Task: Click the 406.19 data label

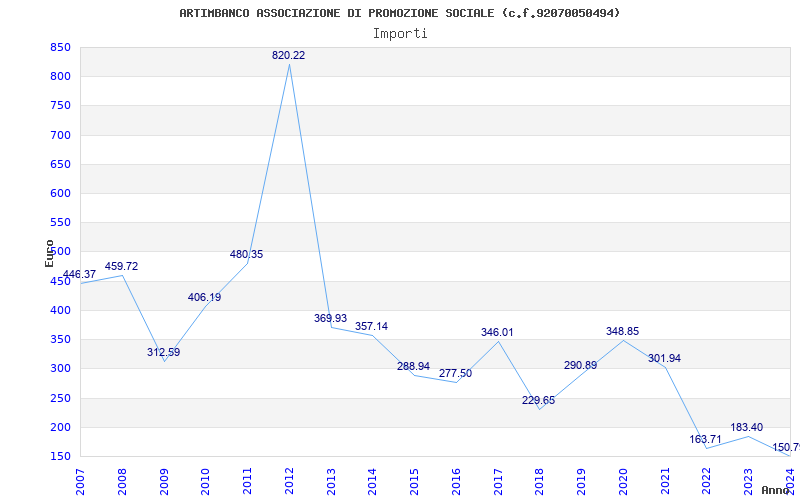Action: click(205, 297)
